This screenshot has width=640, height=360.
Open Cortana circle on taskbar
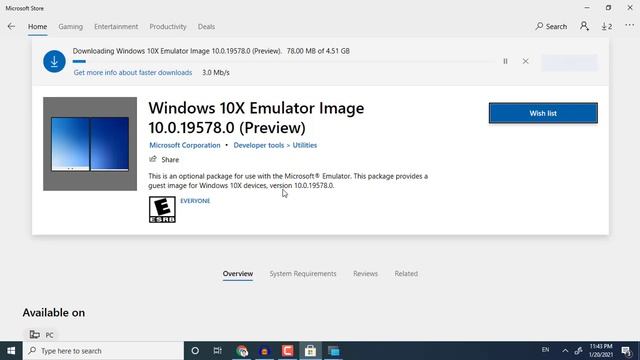[x=195, y=351]
